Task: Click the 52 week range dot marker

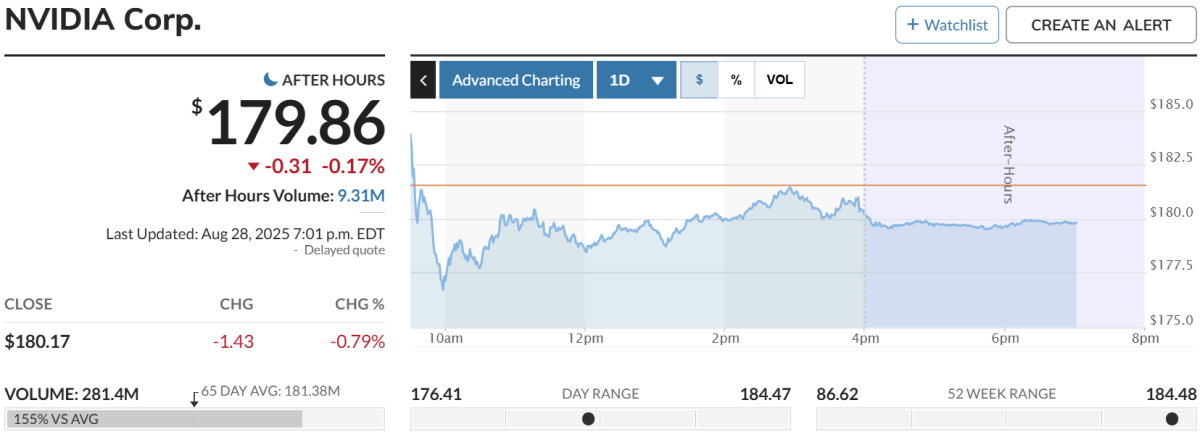Action: pos(1170,418)
